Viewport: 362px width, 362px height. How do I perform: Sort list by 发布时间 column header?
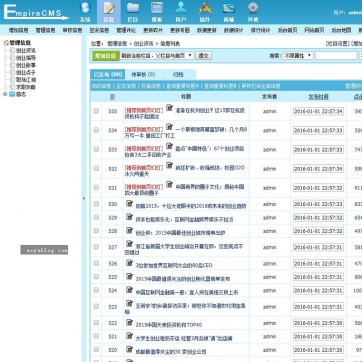pyautogui.click(x=318, y=97)
